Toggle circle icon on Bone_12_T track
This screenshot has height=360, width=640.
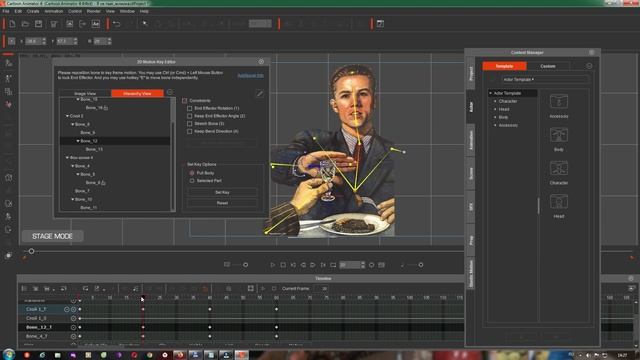point(73,327)
